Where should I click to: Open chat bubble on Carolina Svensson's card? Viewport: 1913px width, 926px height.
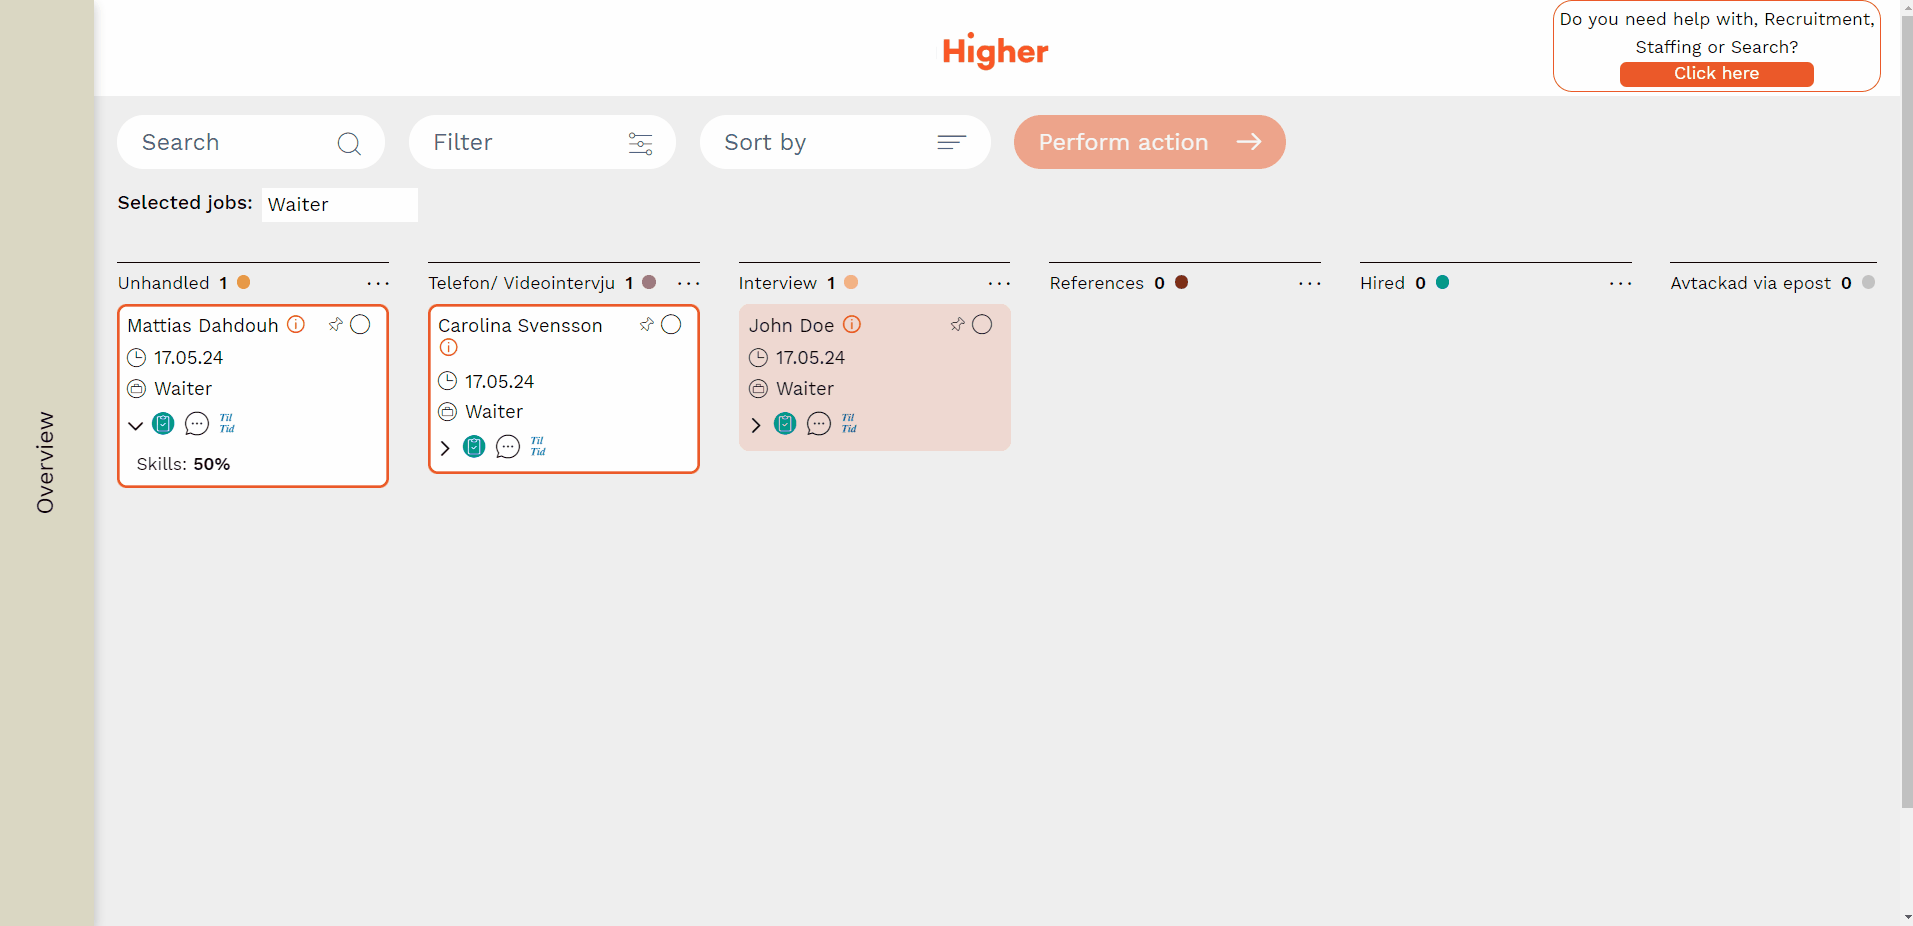pos(508,447)
